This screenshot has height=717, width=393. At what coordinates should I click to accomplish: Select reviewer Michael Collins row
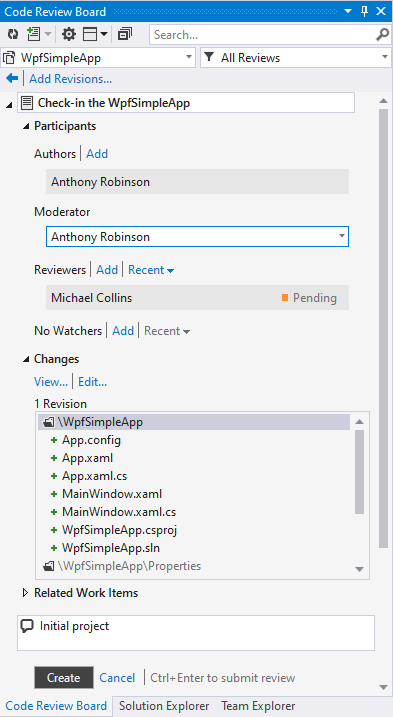coord(197,298)
